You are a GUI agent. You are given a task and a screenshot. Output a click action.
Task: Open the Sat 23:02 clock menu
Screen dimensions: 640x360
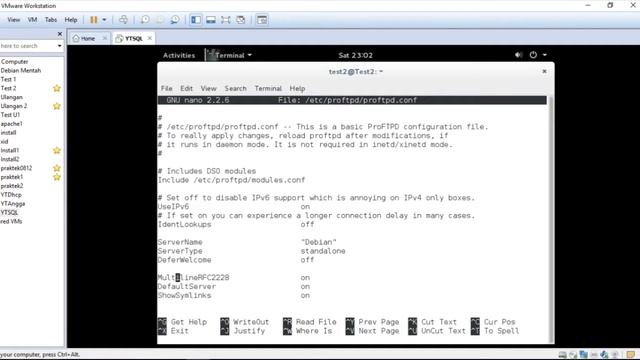coord(356,55)
